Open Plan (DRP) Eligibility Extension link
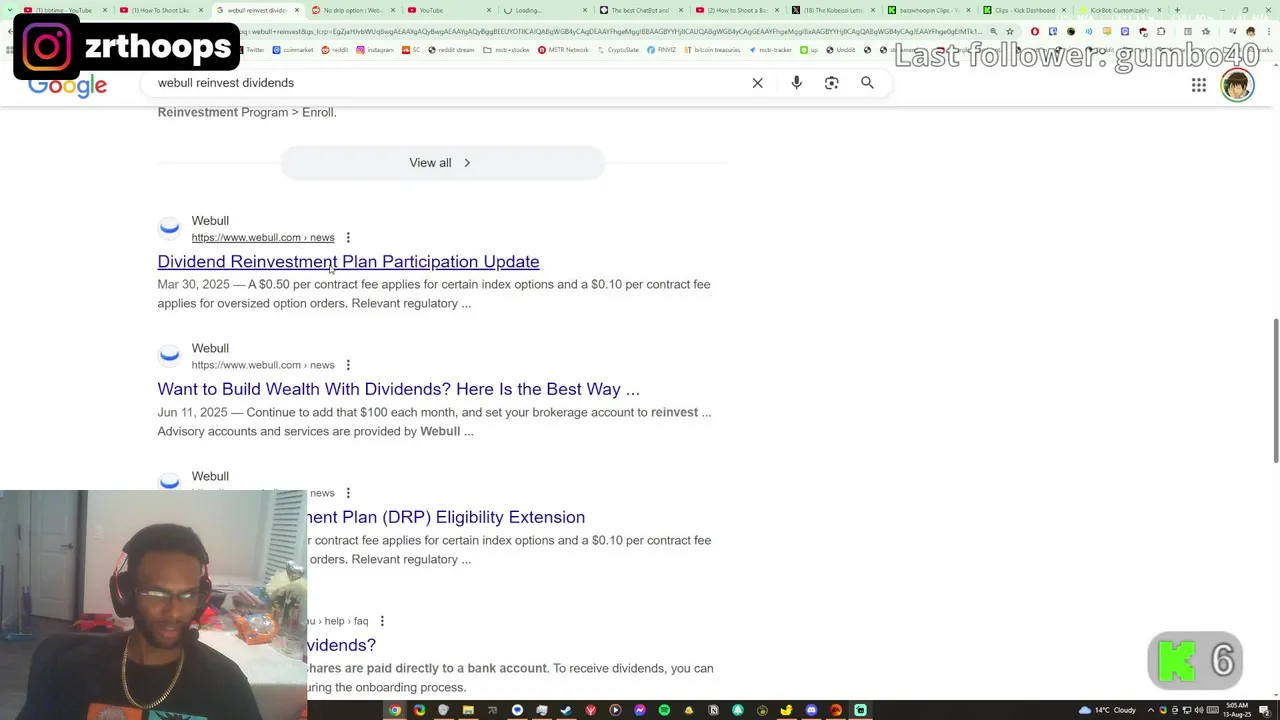Screen dimensions: 1280x720 click(446, 518)
